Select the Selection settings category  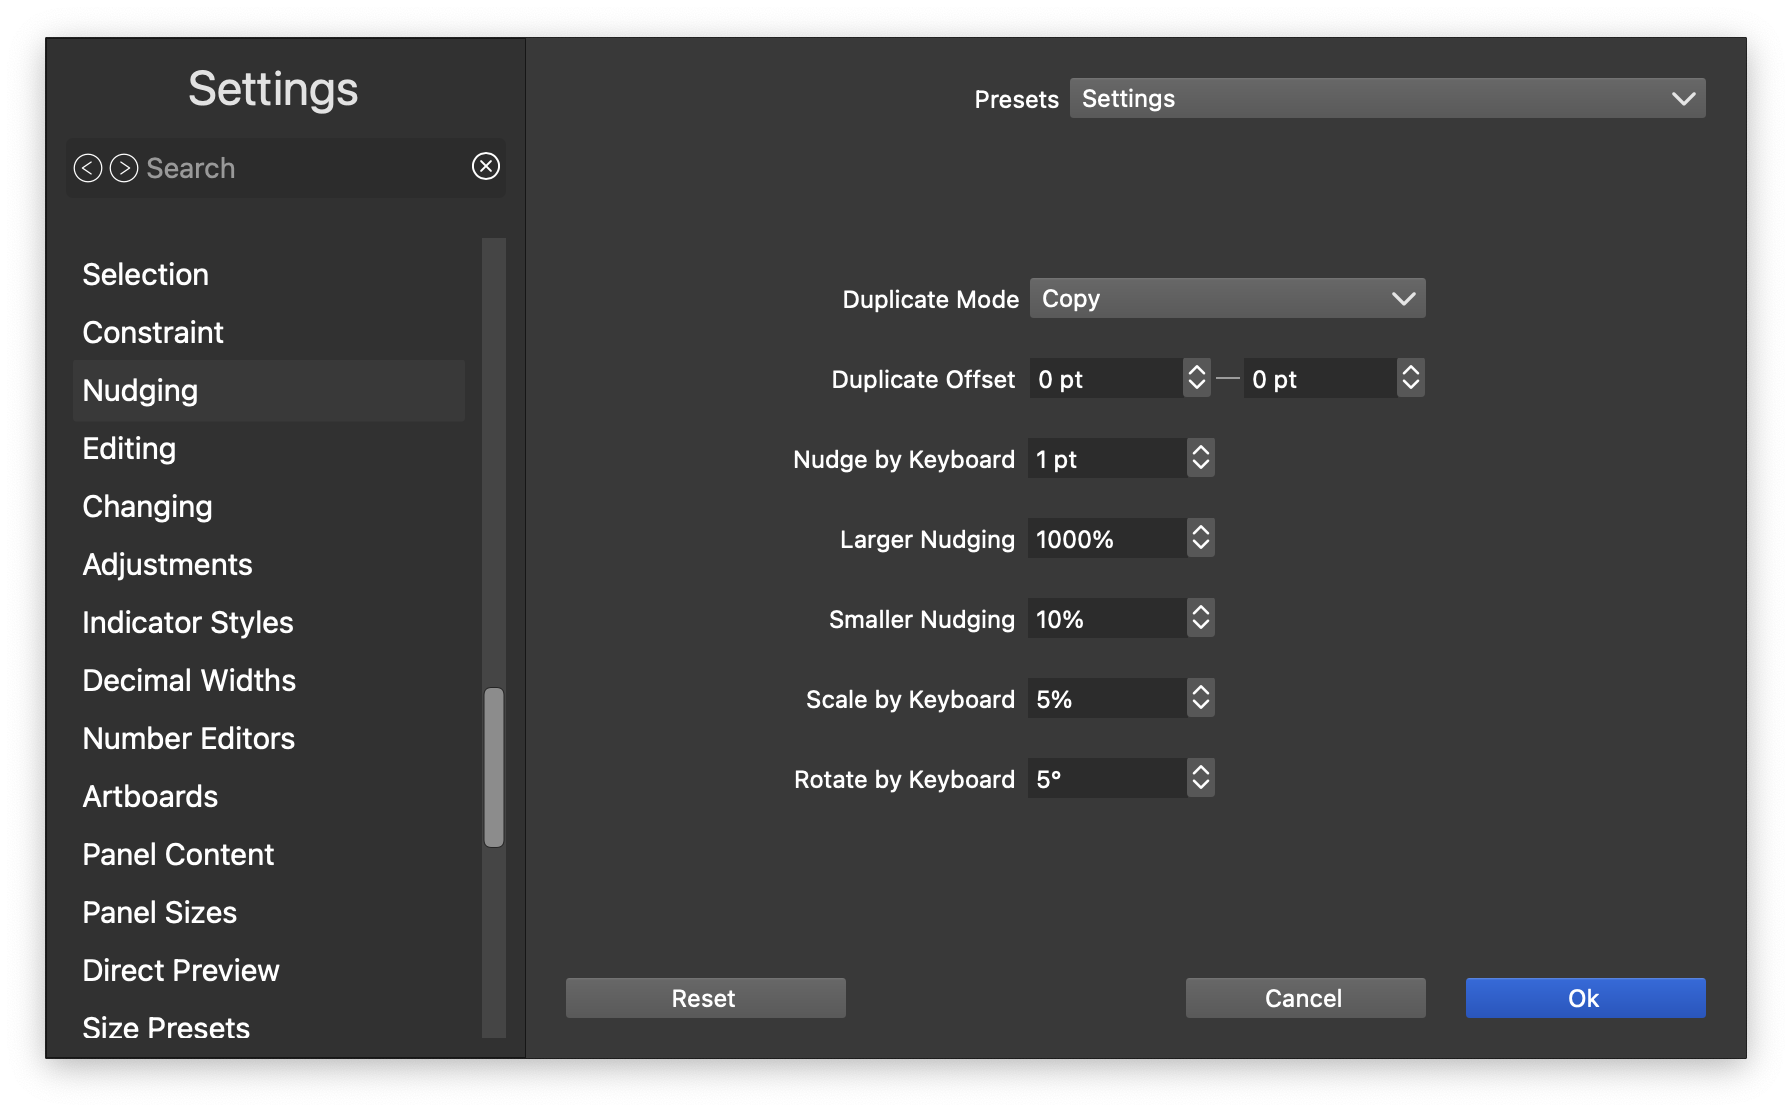coord(146,274)
